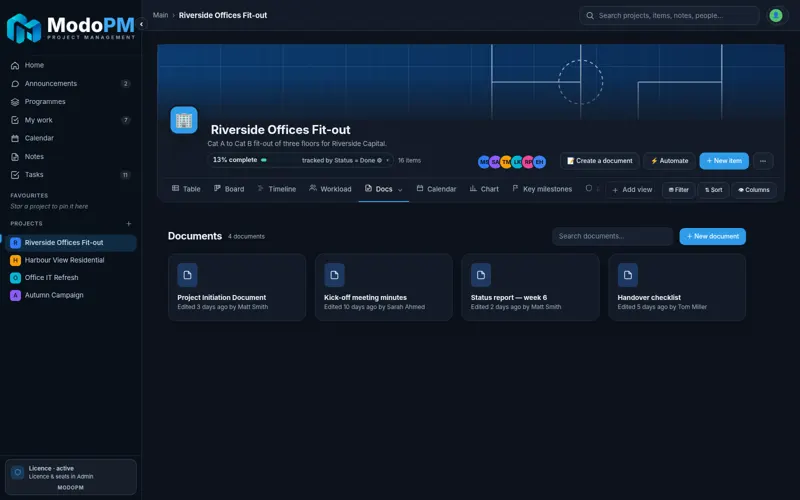Open the user profile avatar
Screen dimensions: 800x500
pos(776,15)
